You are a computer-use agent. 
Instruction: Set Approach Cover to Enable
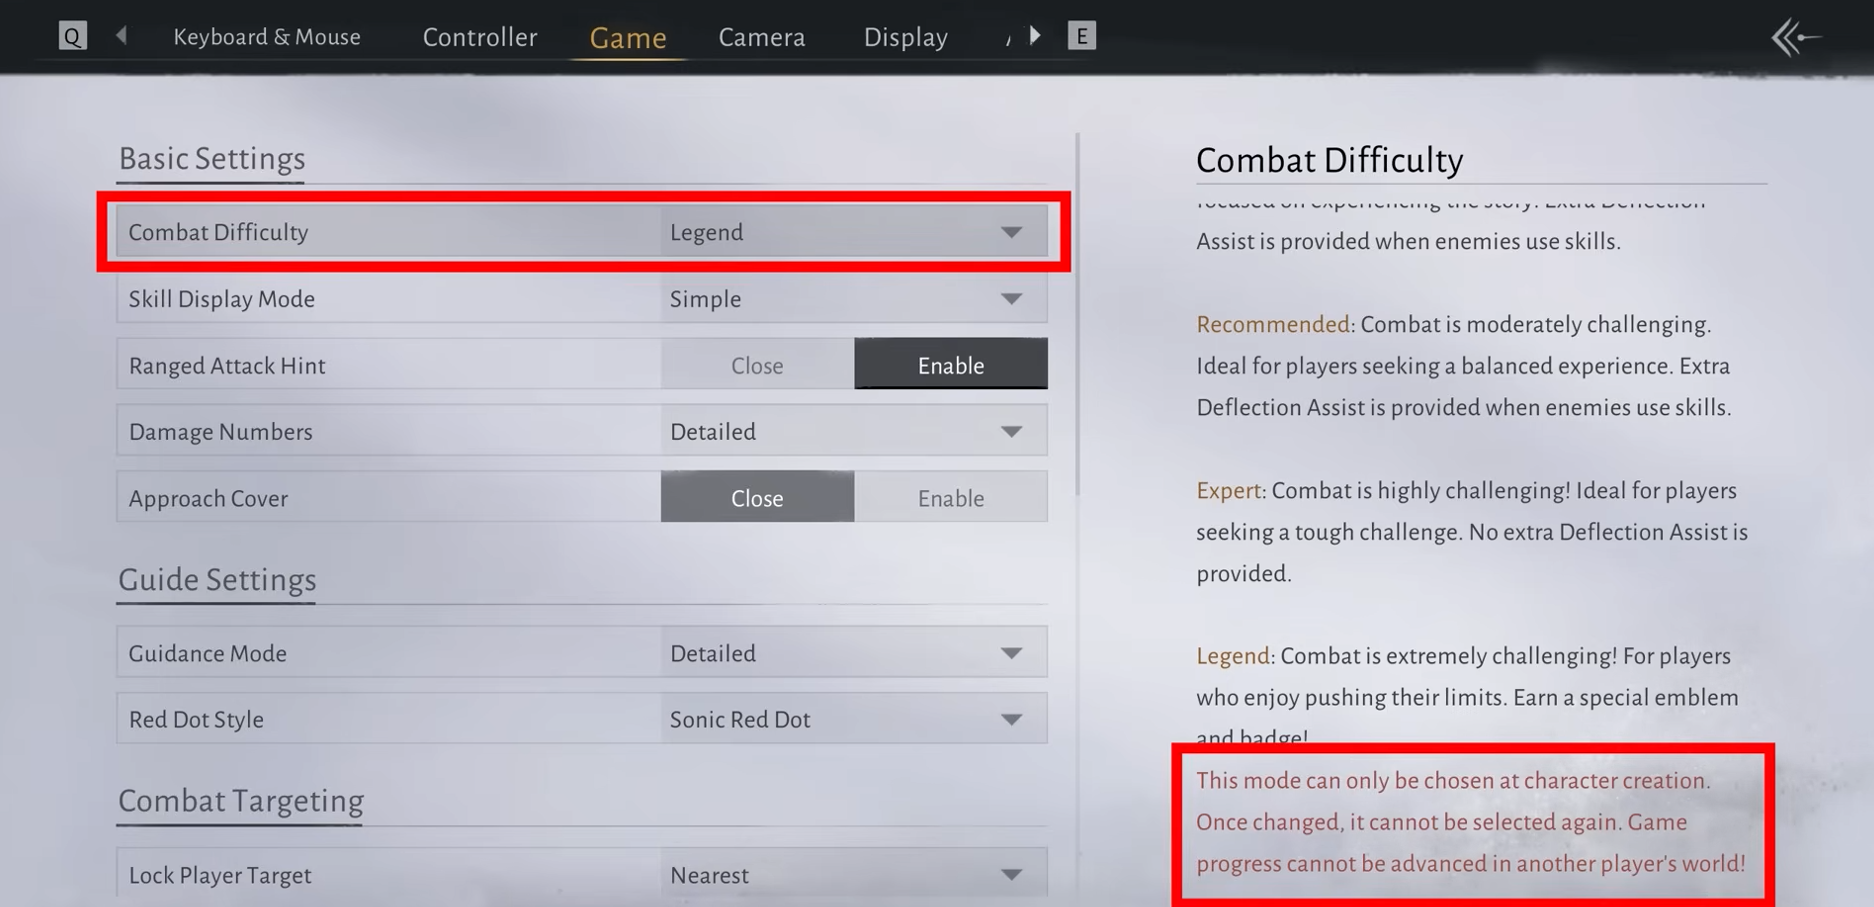951,498
